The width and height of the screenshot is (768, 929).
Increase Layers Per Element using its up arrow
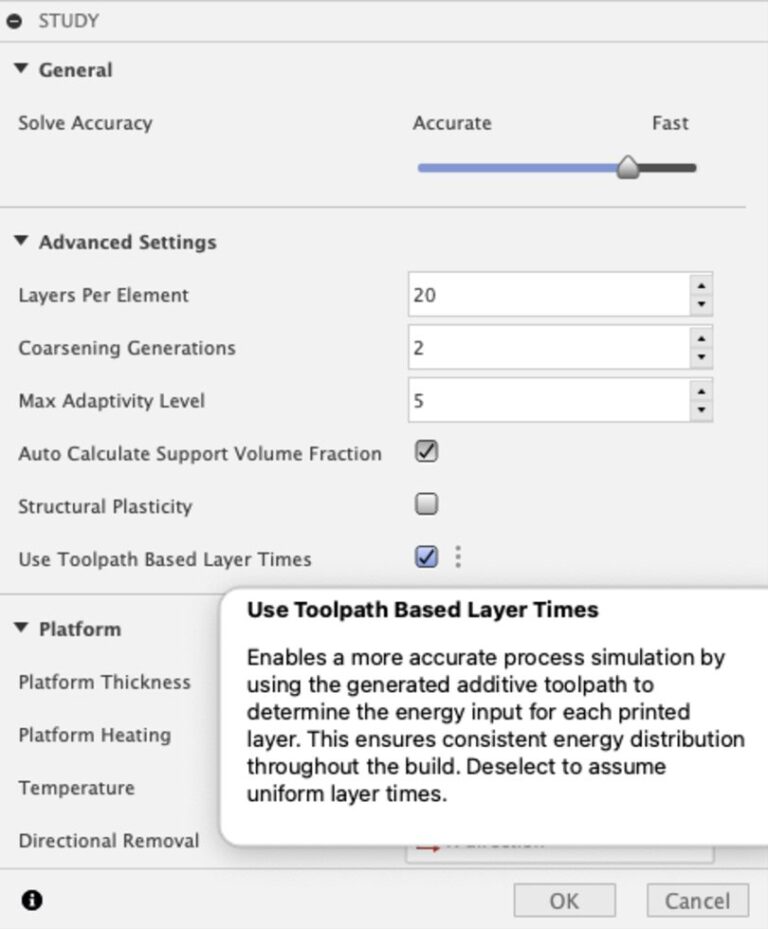click(x=702, y=286)
